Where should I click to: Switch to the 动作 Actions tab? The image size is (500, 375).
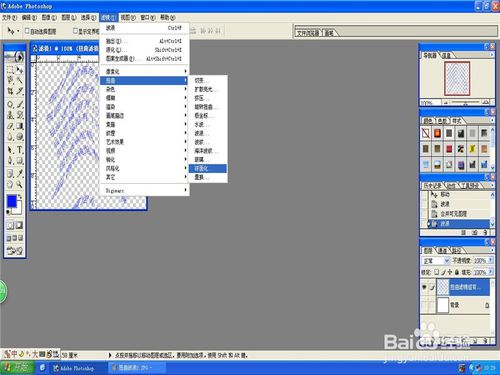(452, 185)
